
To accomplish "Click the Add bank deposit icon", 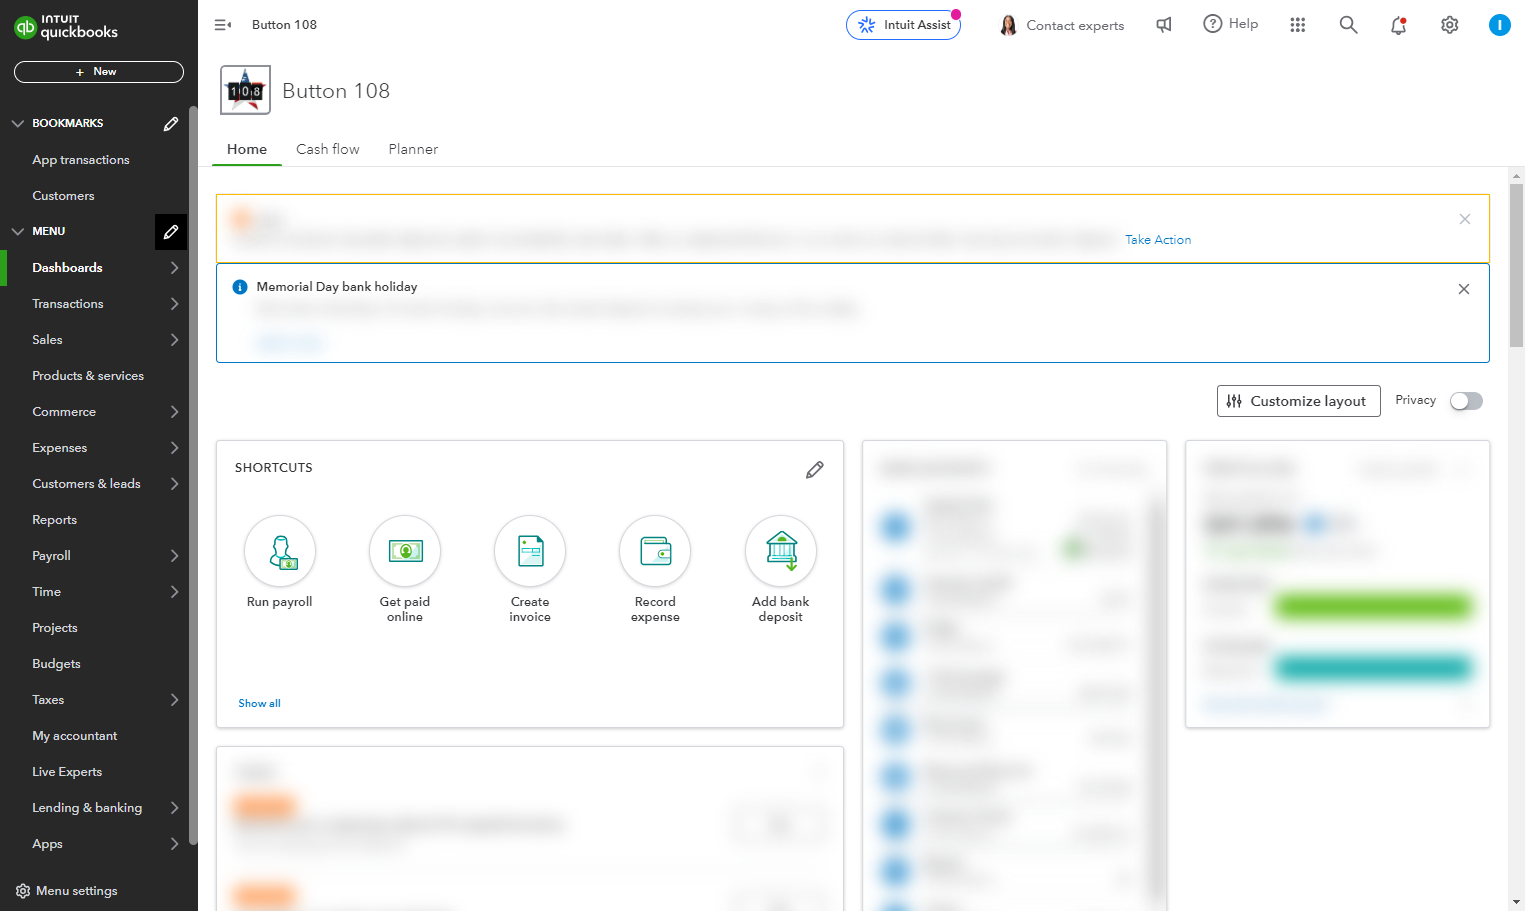I will pos(781,551).
